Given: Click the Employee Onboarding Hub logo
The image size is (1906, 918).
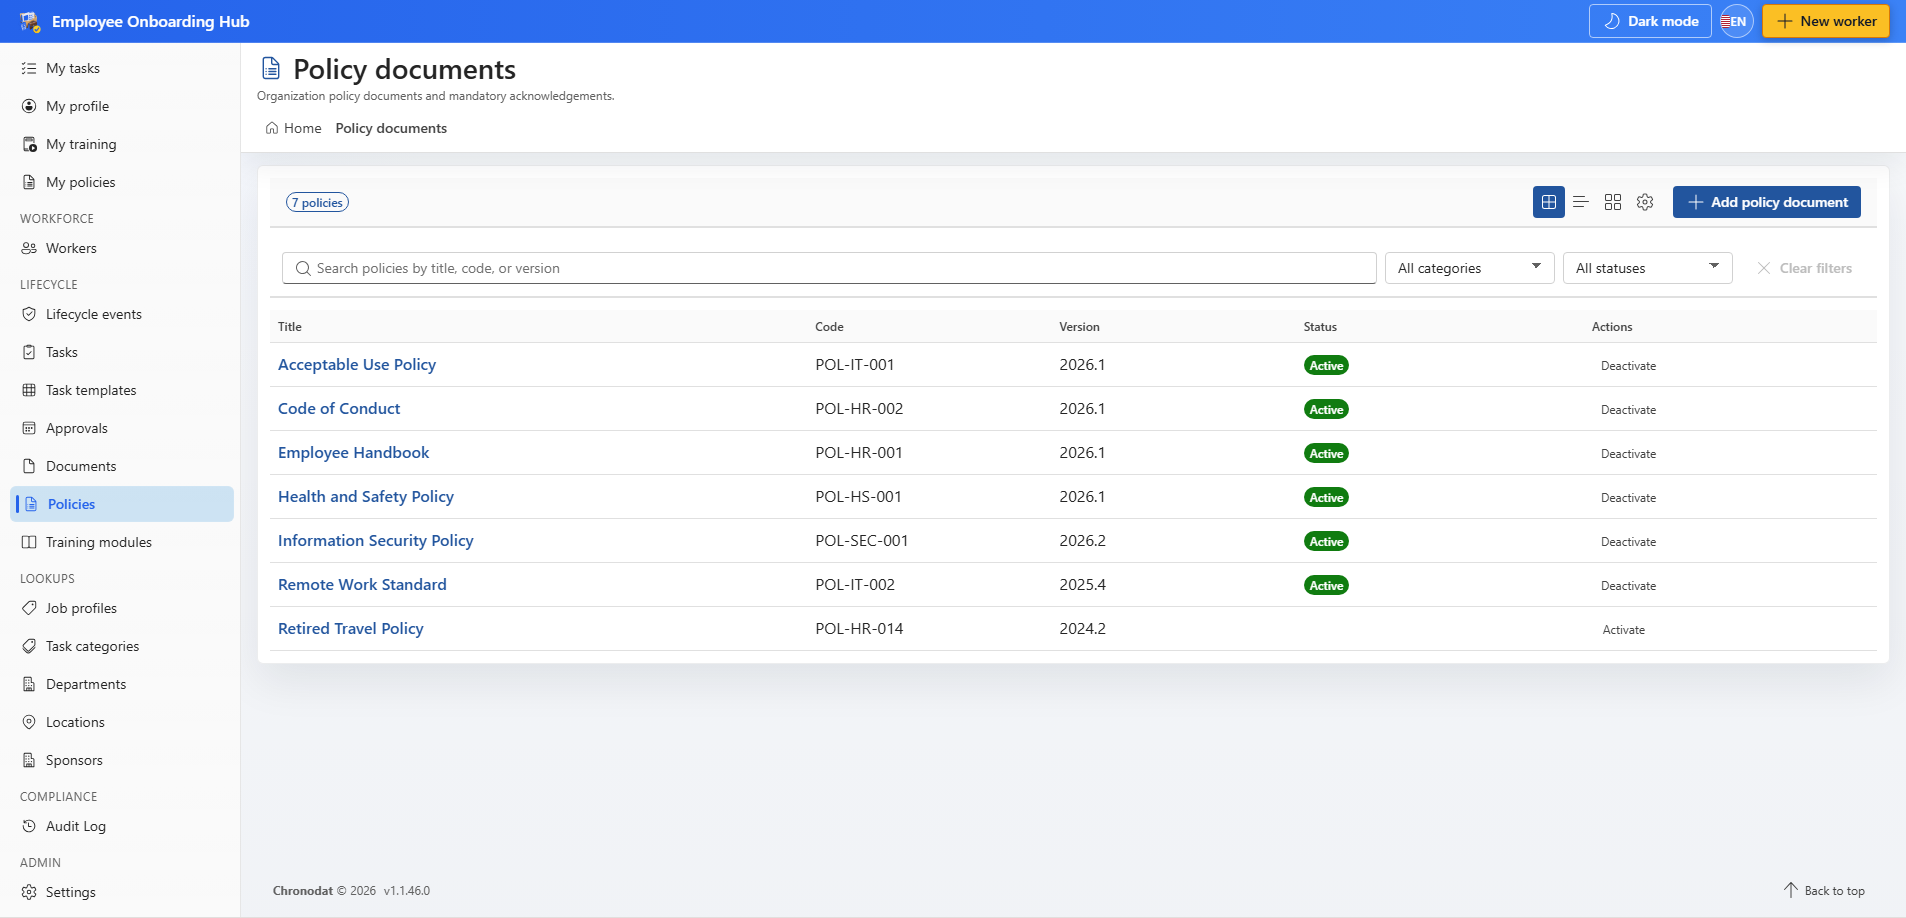Looking at the screenshot, I should [30, 21].
